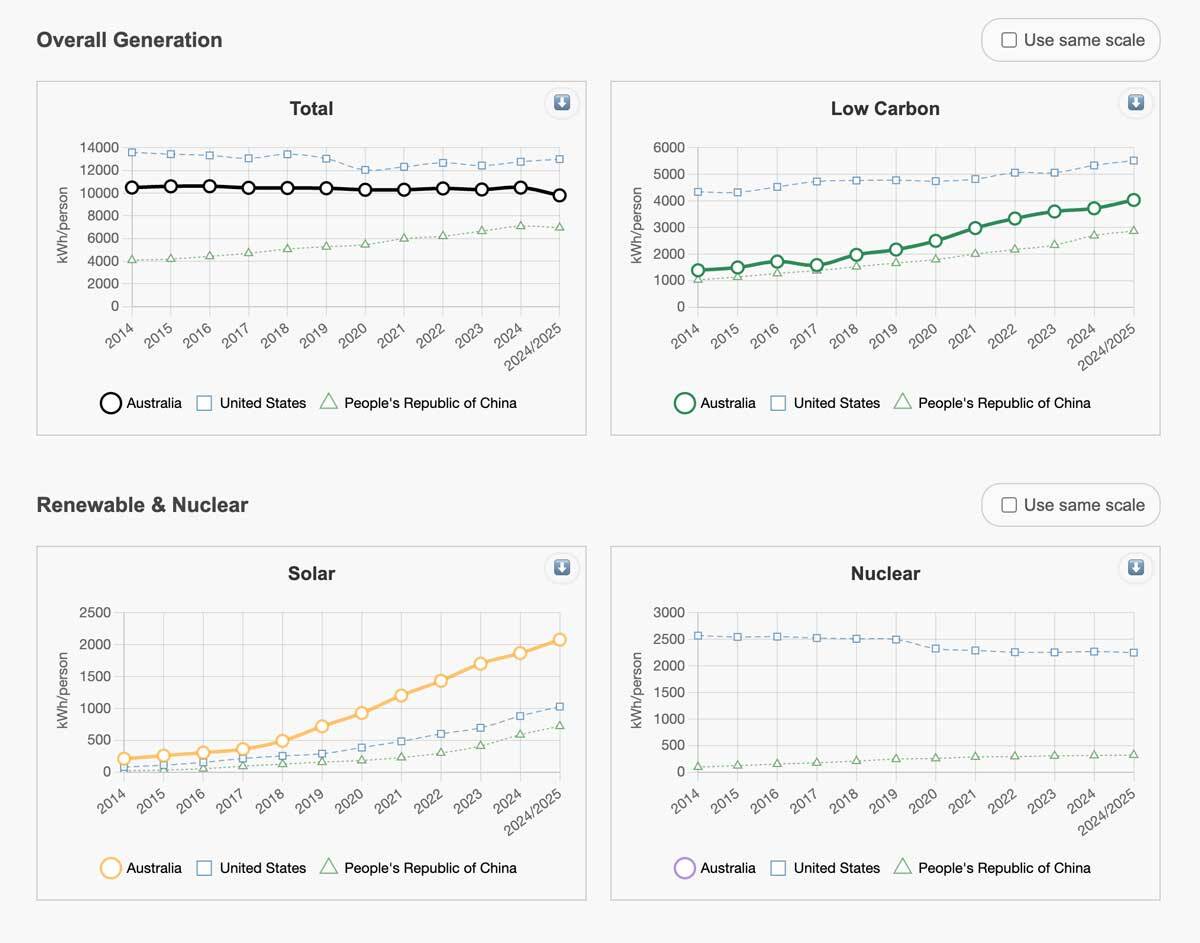Click the Renewable & Nuclear section heading
Screen dimensions: 1200x943
coord(142,505)
